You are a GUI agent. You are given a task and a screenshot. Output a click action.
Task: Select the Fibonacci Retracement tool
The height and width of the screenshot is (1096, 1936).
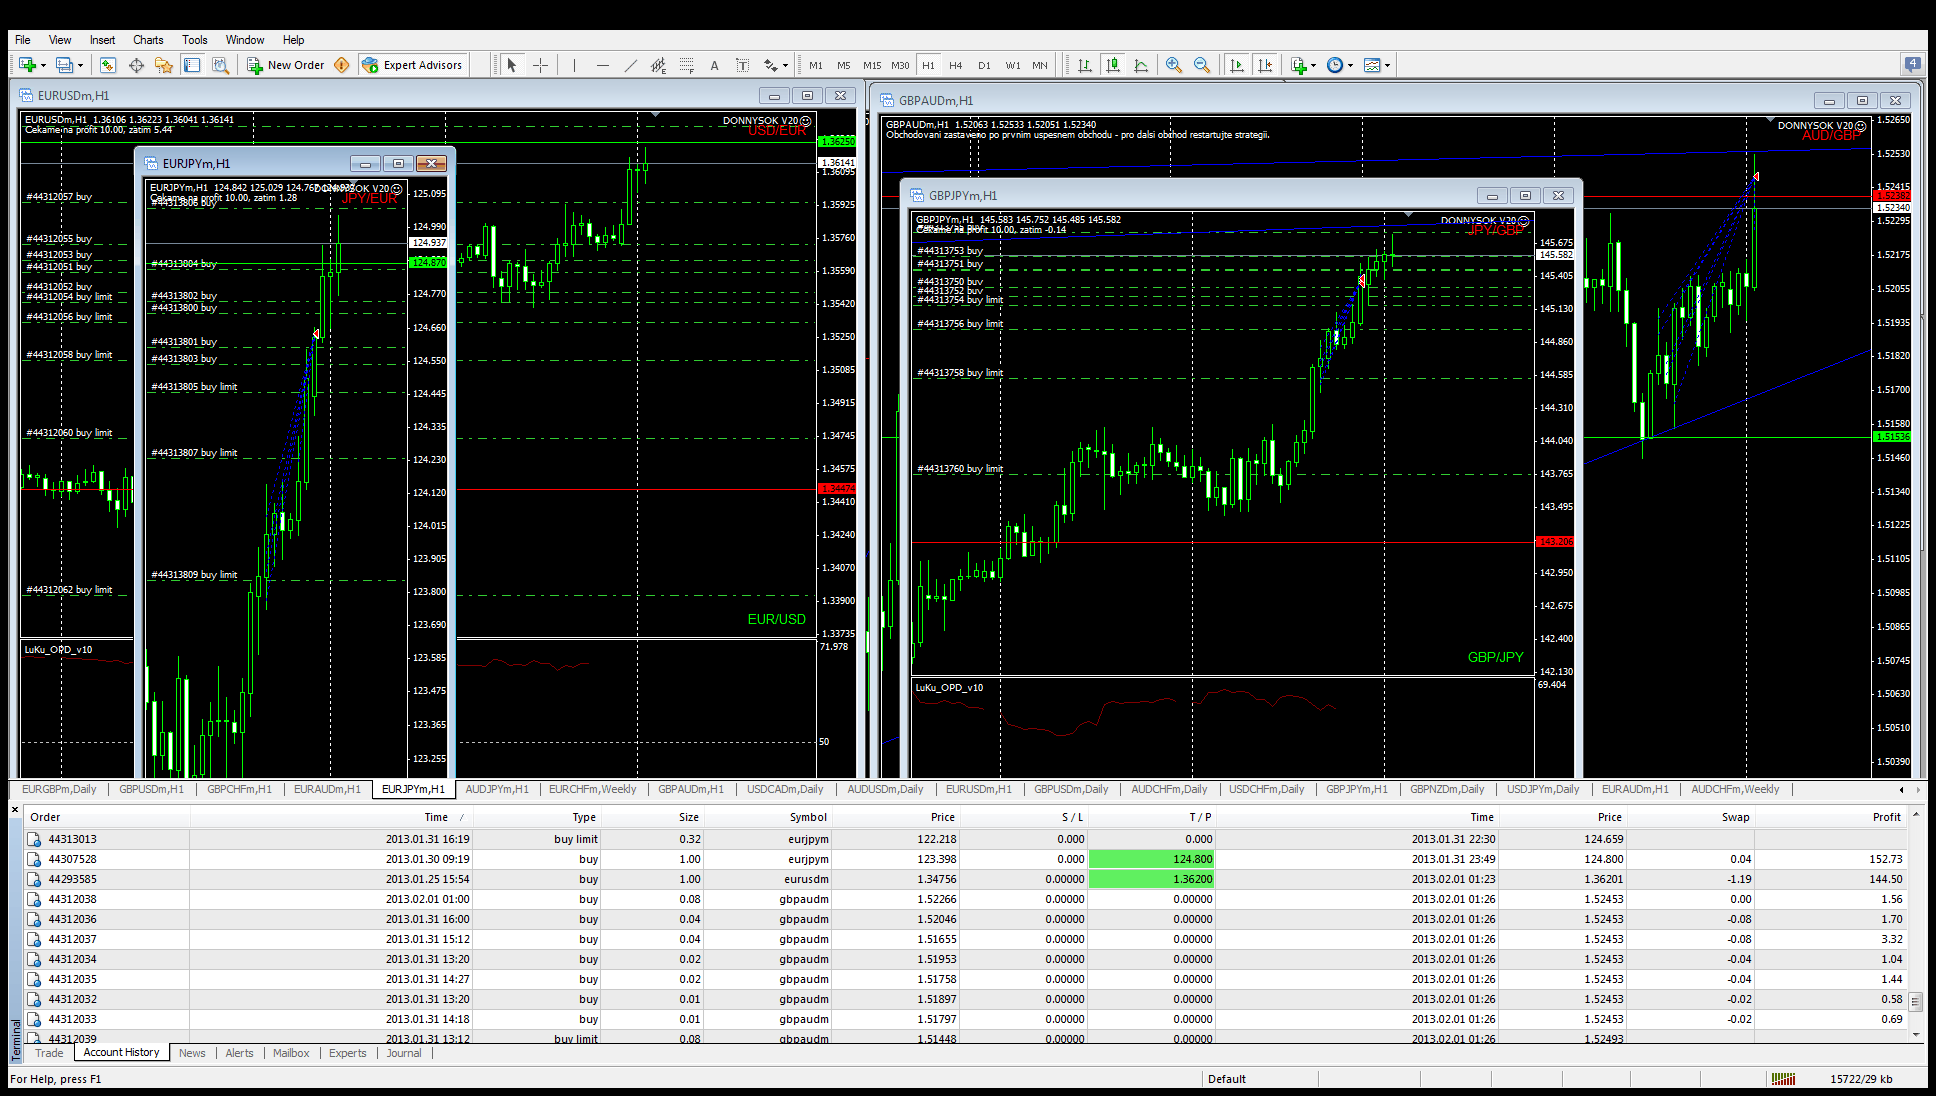pyautogui.click(x=686, y=65)
